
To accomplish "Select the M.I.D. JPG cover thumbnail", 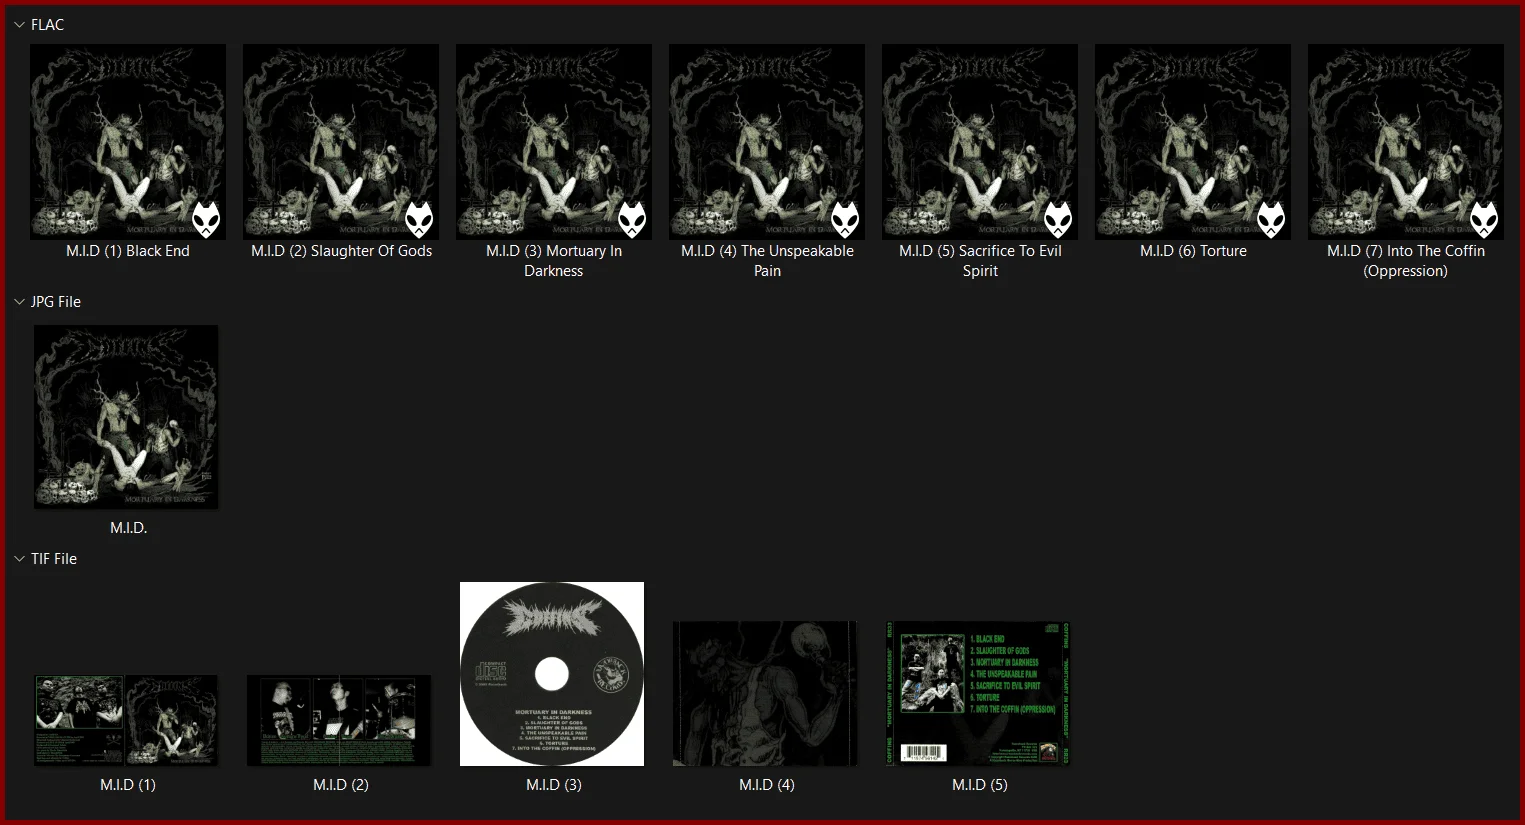I will pyautogui.click(x=126, y=416).
